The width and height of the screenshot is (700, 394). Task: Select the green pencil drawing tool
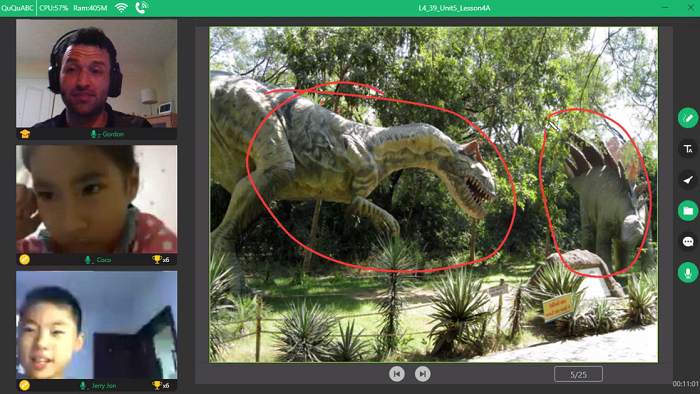click(688, 118)
